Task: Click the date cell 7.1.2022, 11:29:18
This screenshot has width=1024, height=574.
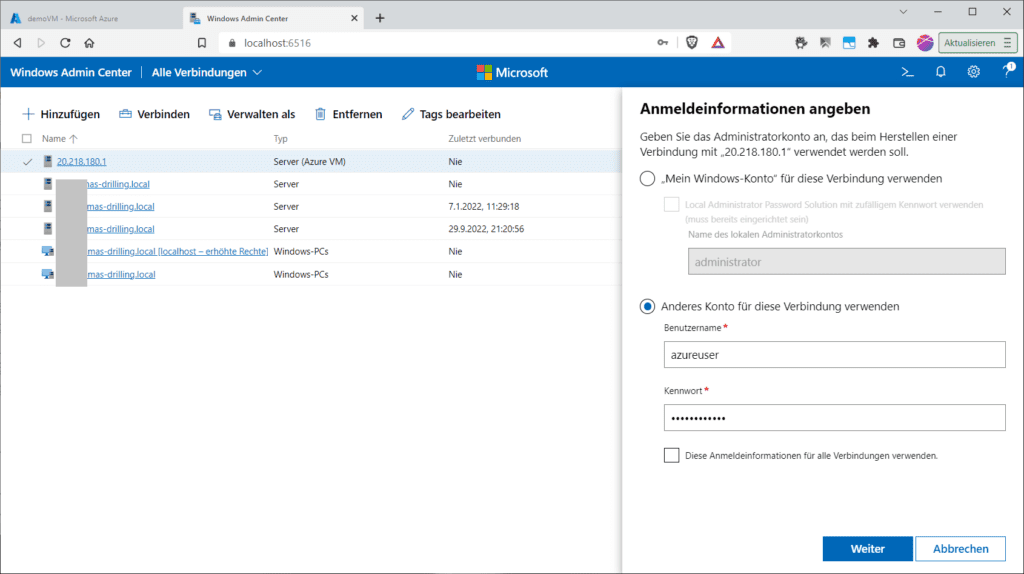Action: 484,206
